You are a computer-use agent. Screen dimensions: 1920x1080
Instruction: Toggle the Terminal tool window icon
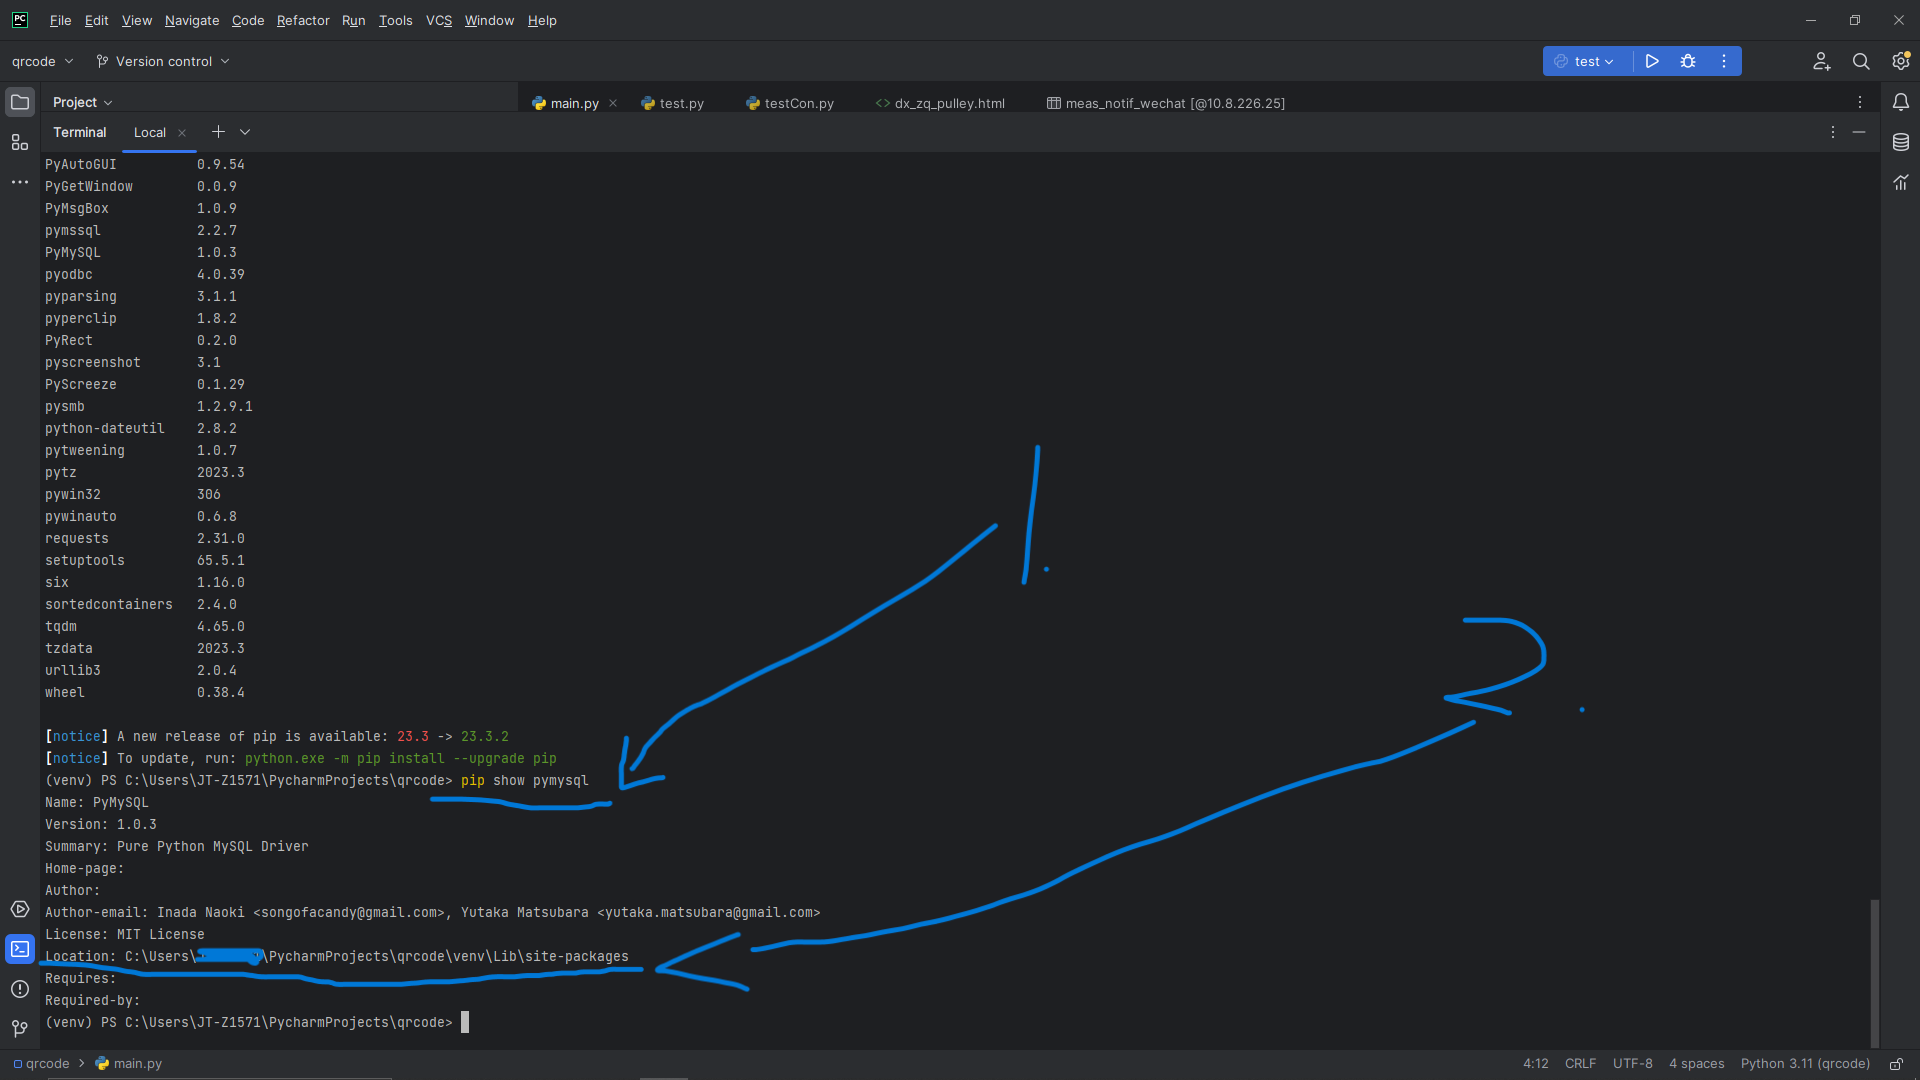(x=20, y=949)
